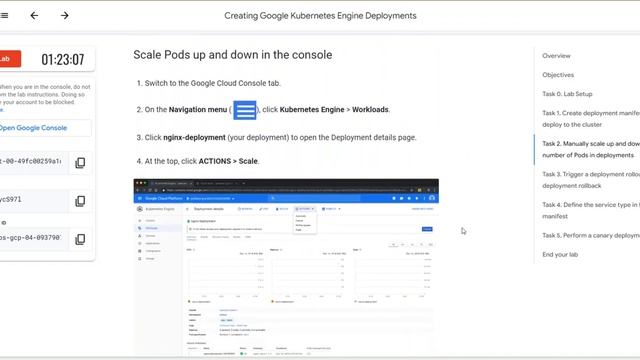Click the heading Scale Pods up and down

click(x=233, y=55)
